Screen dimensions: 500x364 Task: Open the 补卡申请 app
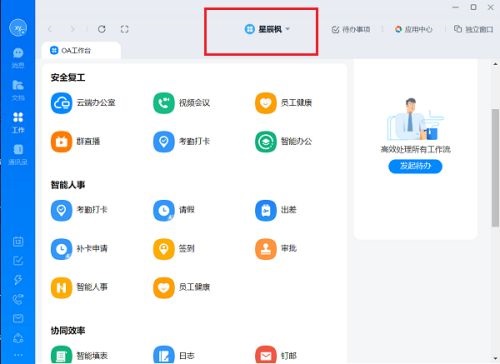click(x=79, y=249)
